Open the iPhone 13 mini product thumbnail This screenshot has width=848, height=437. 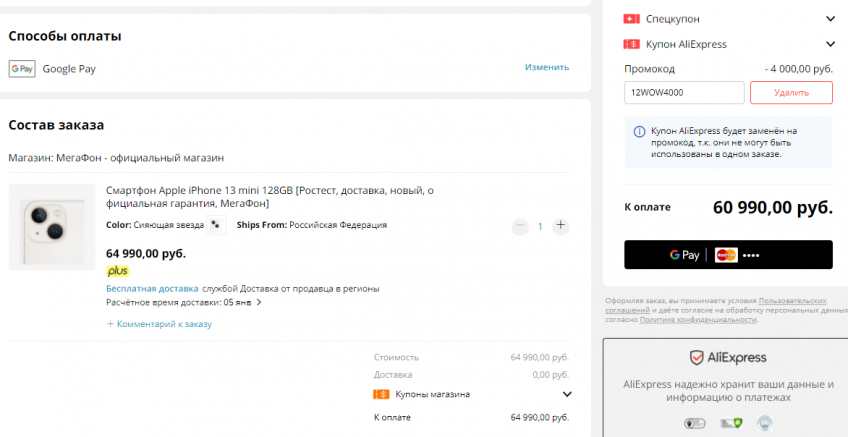pos(52,227)
